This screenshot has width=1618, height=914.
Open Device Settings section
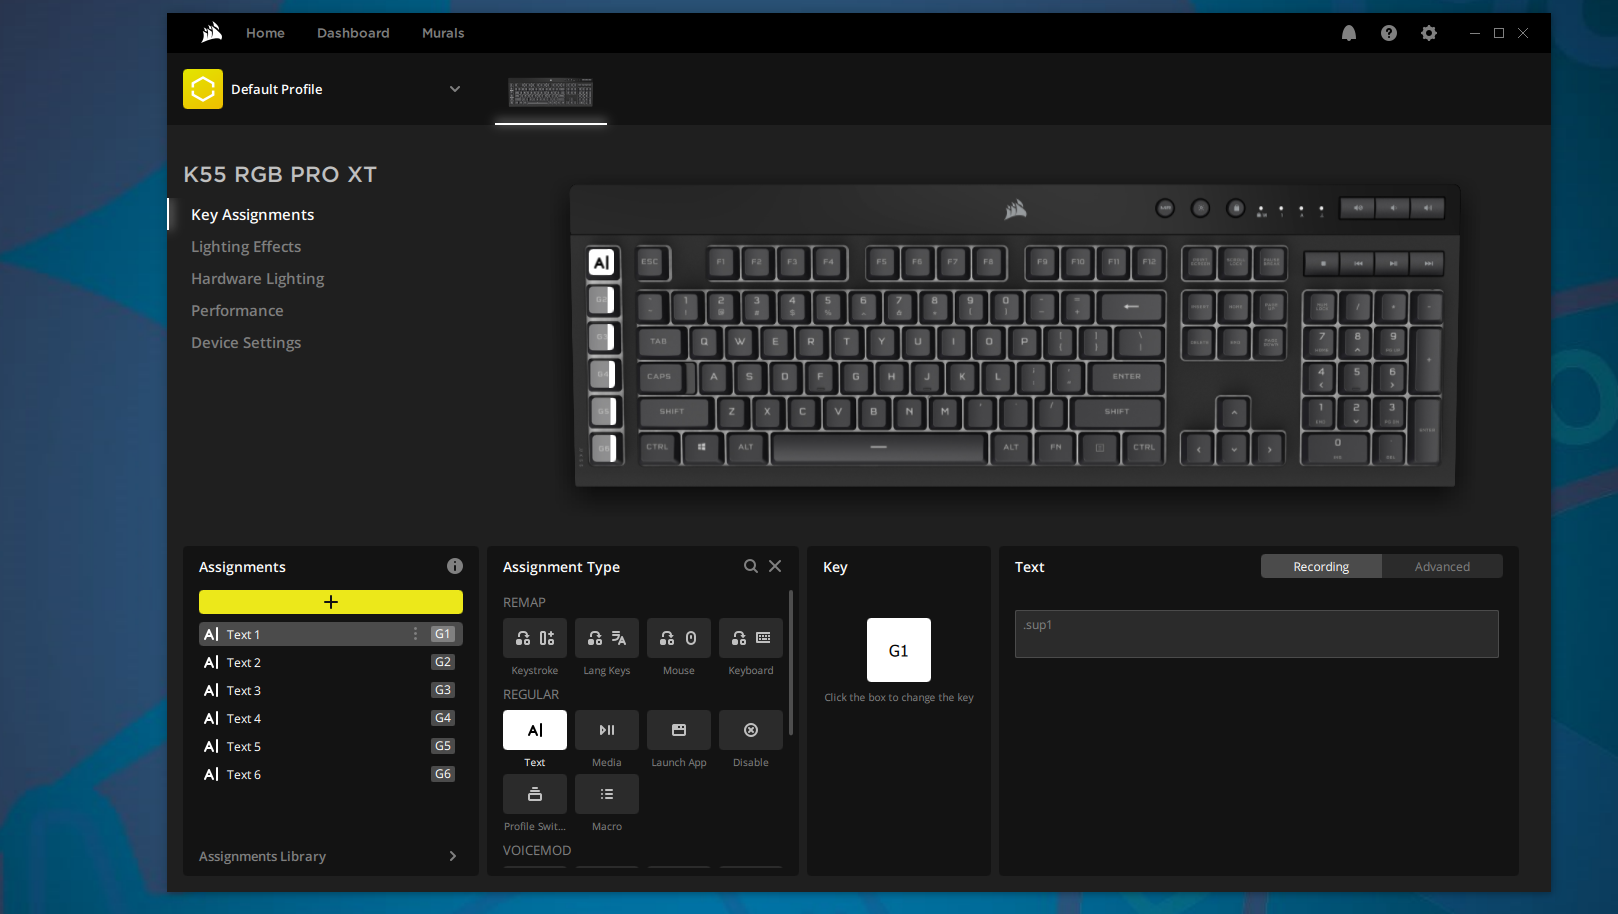tap(246, 343)
